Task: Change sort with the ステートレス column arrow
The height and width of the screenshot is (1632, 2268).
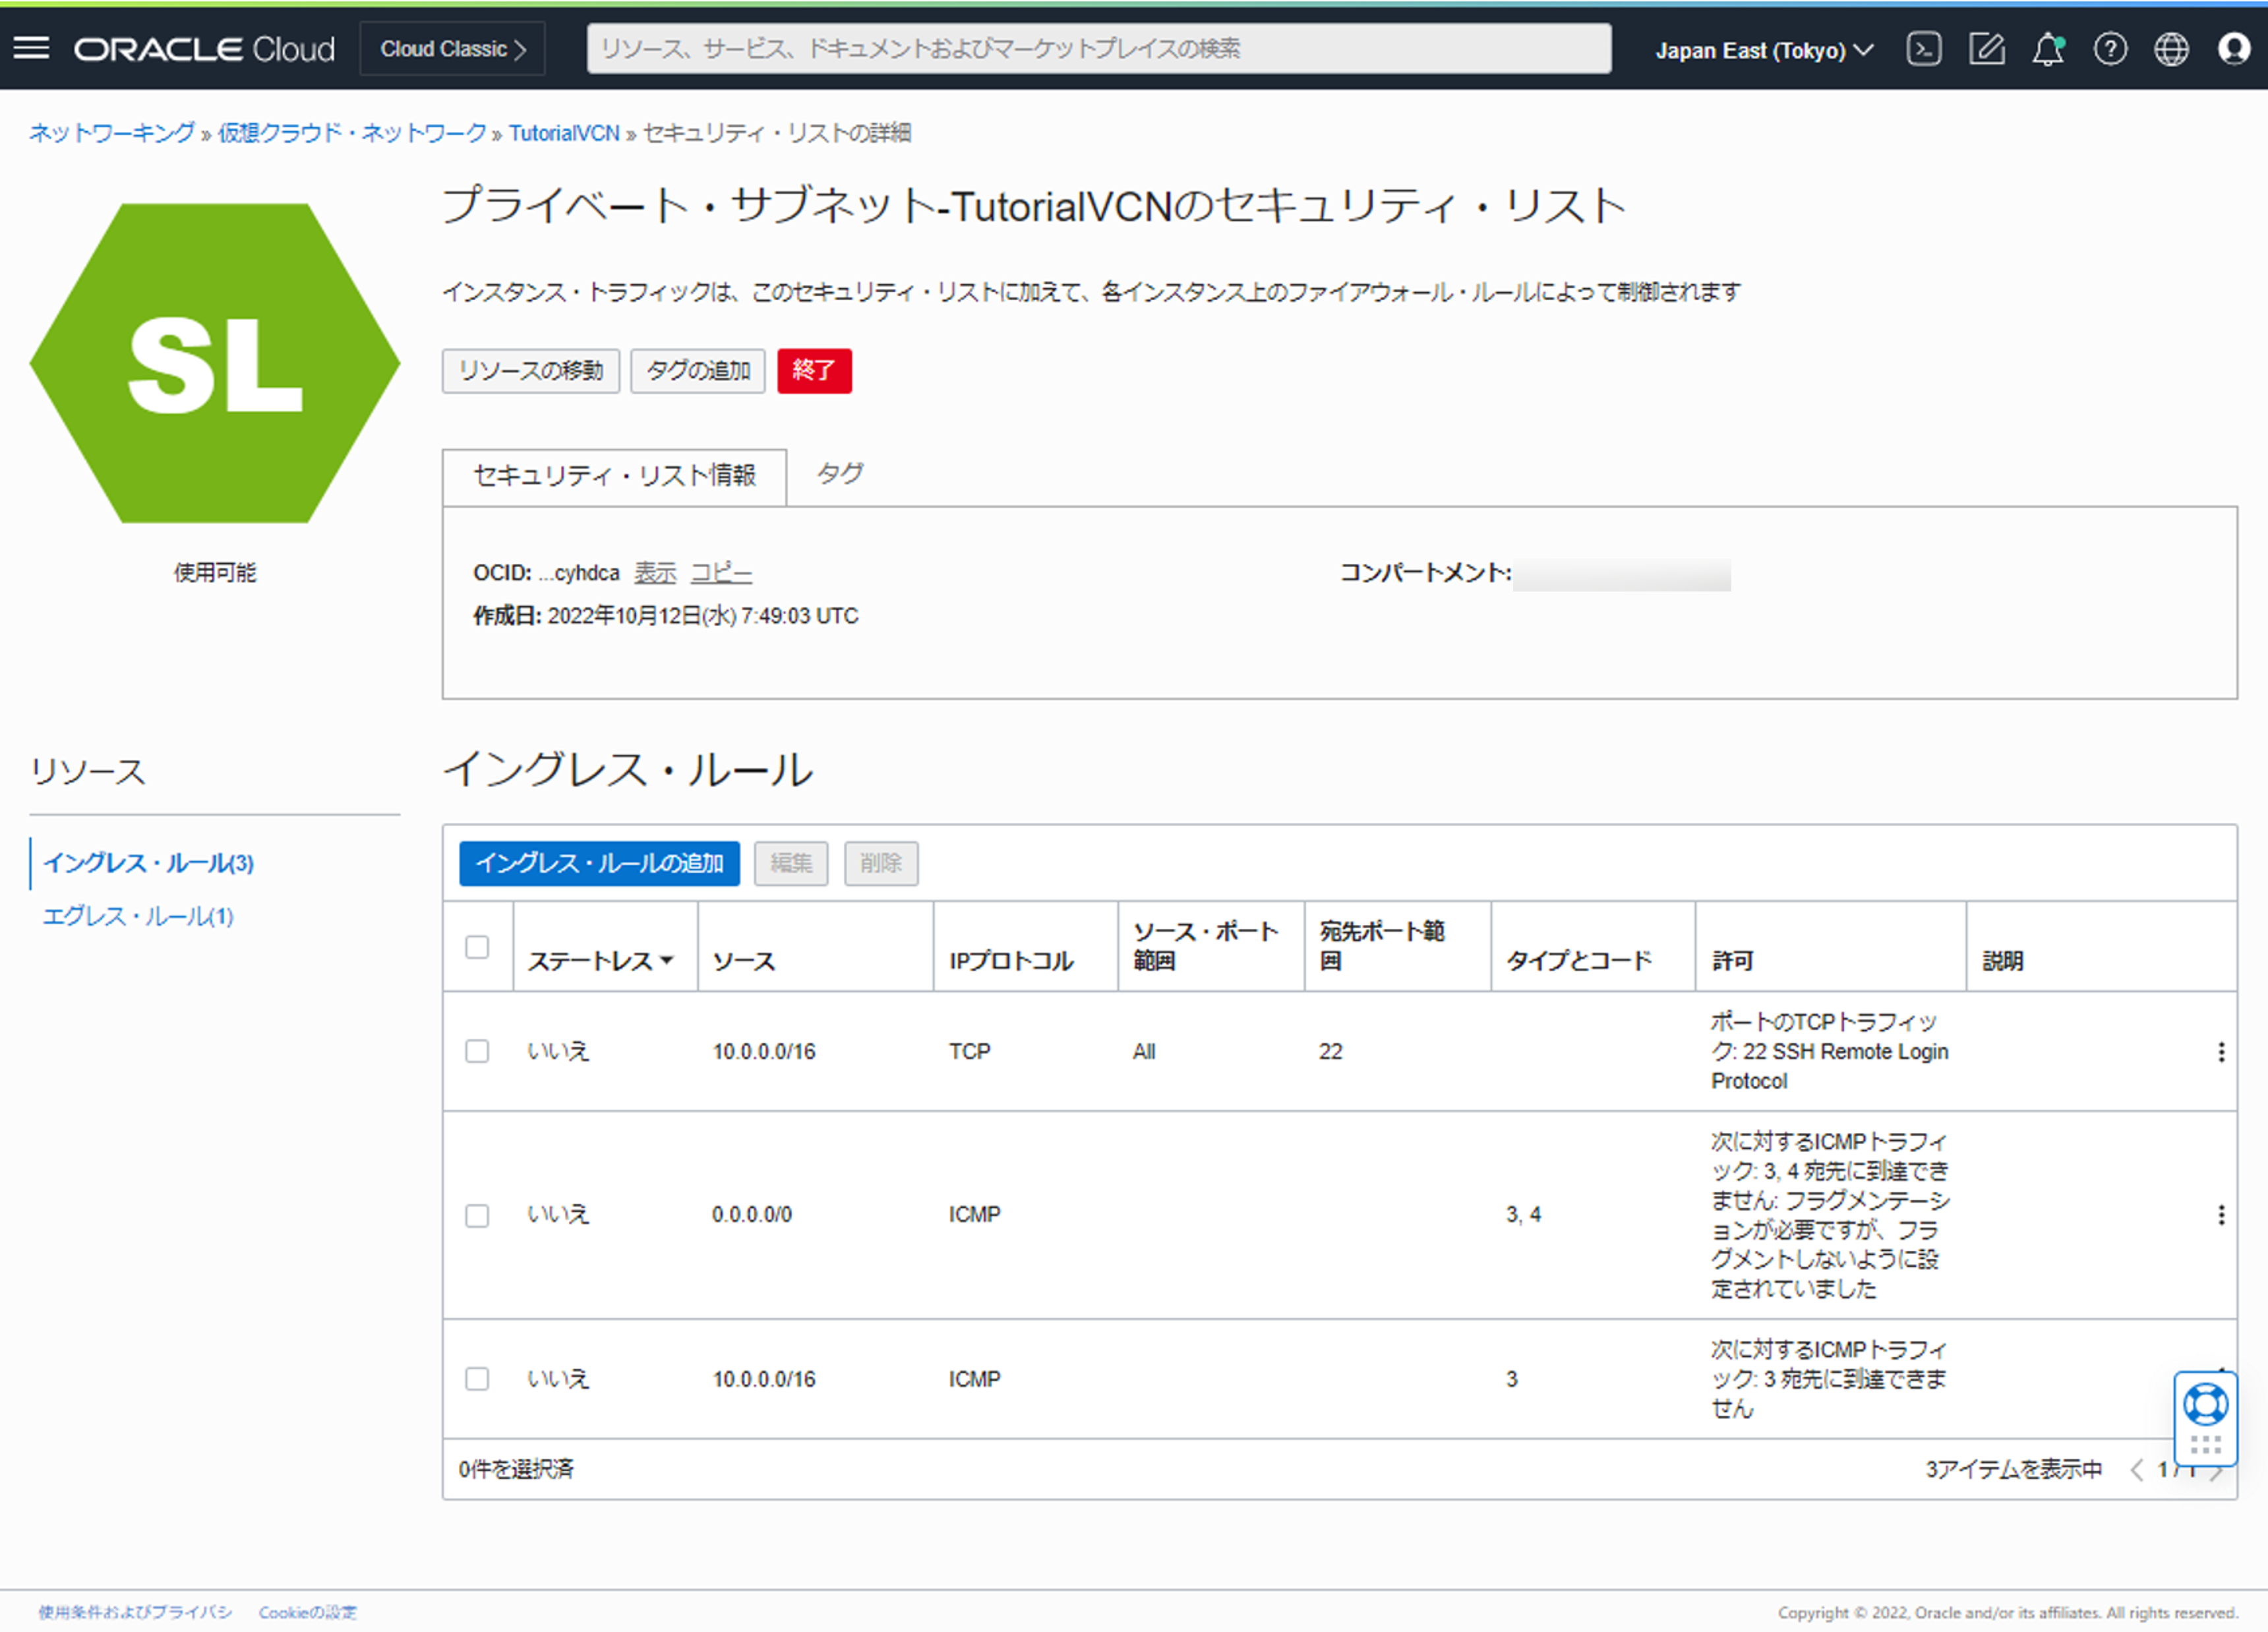Action: 669,960
